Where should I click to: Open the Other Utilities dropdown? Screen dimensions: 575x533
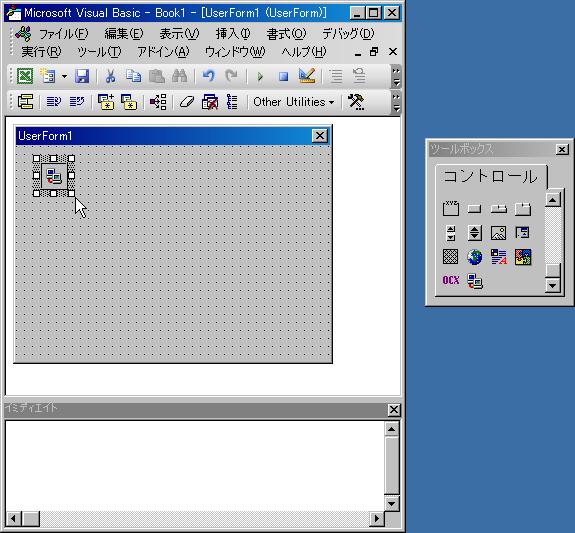coord(293,102)
